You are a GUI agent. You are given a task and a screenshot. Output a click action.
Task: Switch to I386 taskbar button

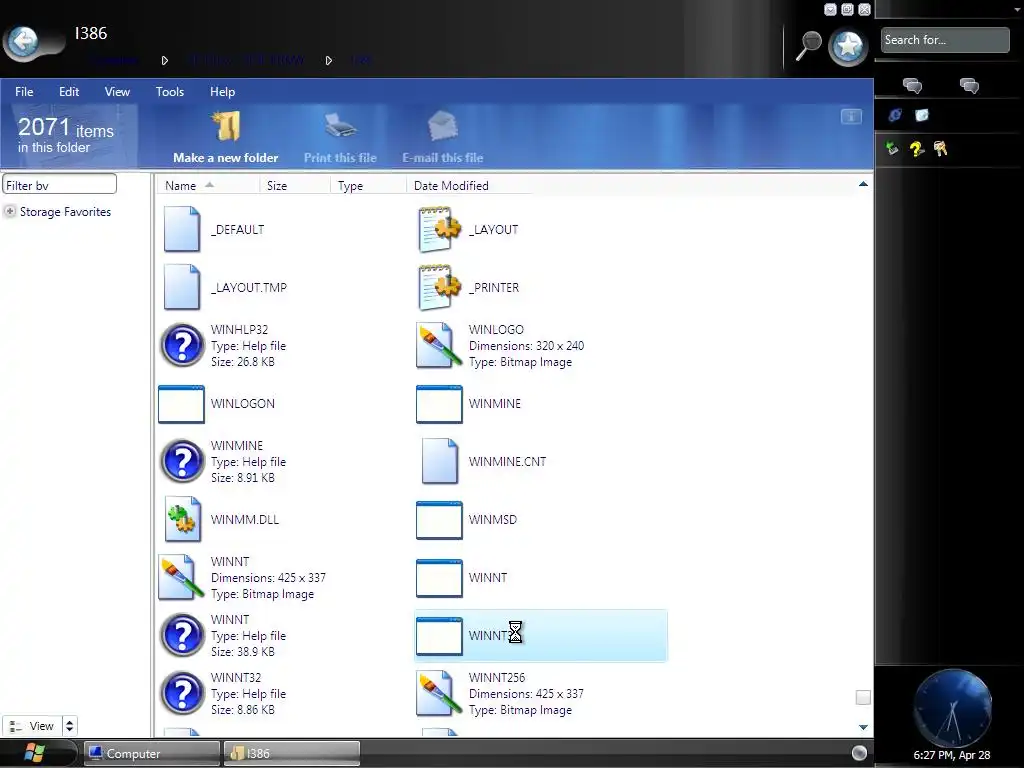[x=292, y=754]
